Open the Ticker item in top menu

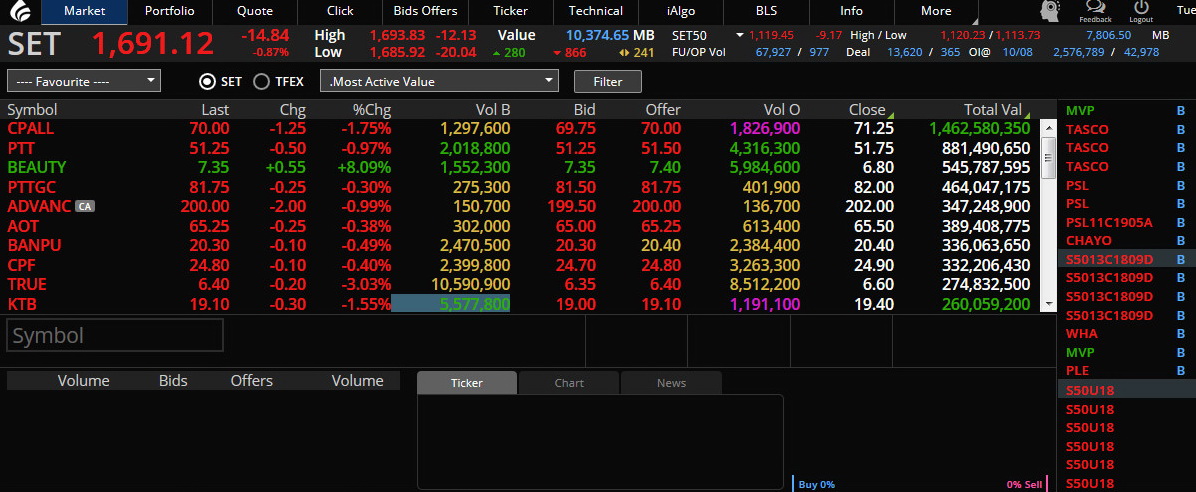click(x=510, y=11)
